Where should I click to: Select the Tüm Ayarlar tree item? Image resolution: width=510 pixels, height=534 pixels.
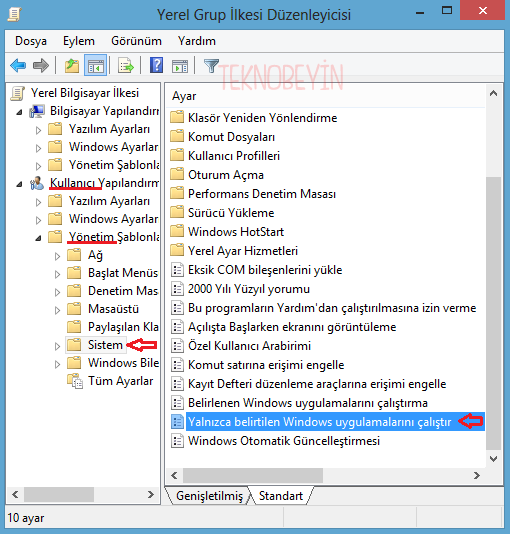pyautogui.click(x=121, y=381)
